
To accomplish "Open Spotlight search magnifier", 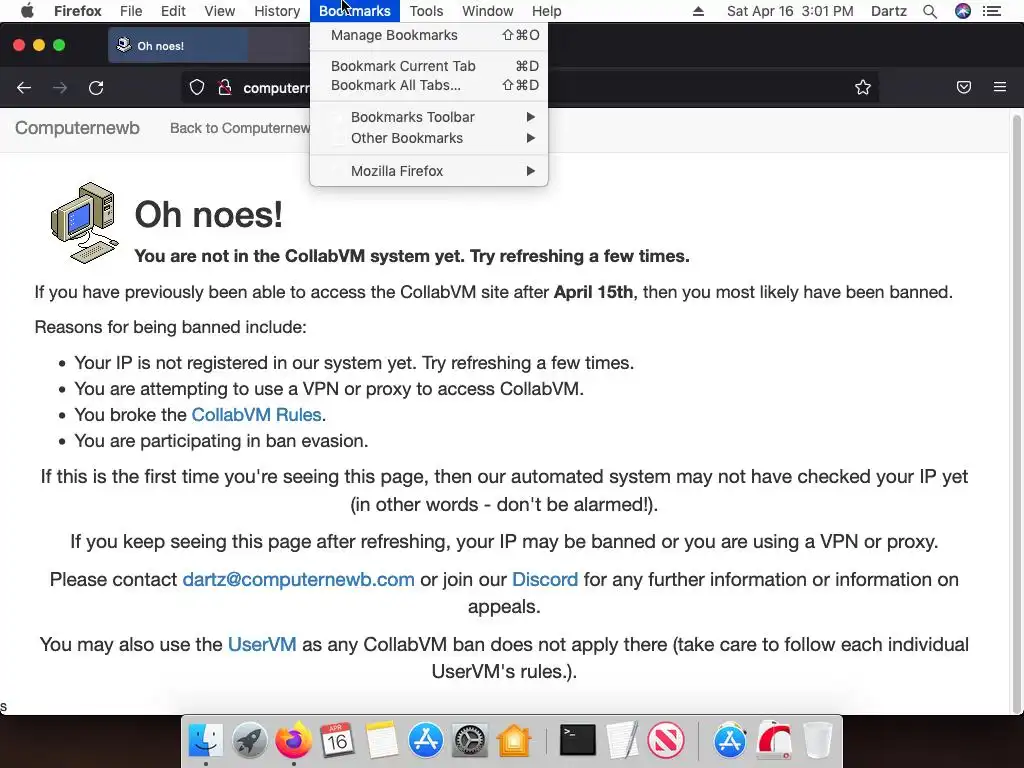I will (930, 11).
